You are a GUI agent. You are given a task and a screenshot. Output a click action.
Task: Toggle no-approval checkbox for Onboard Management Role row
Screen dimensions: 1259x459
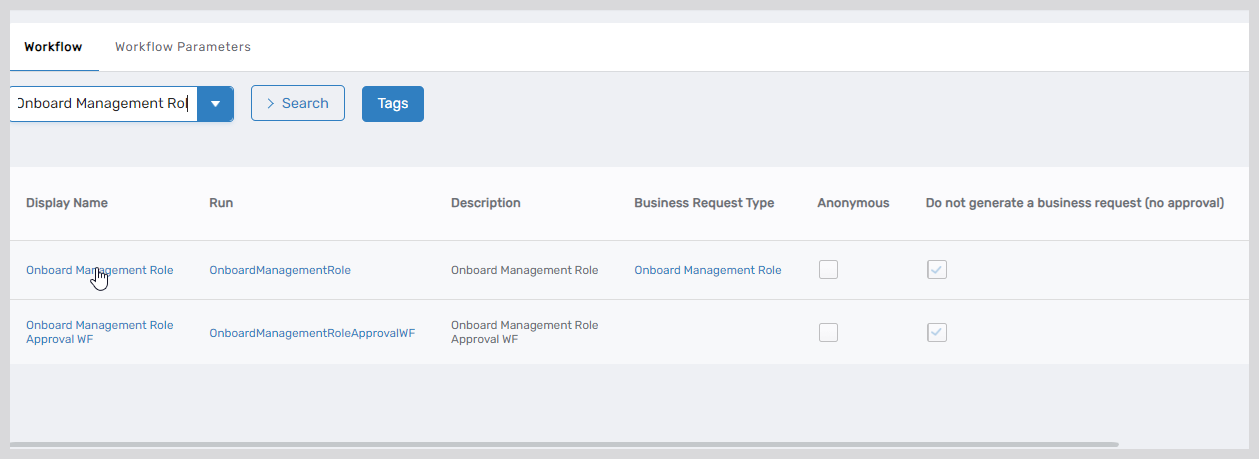(x=937, y=269)
